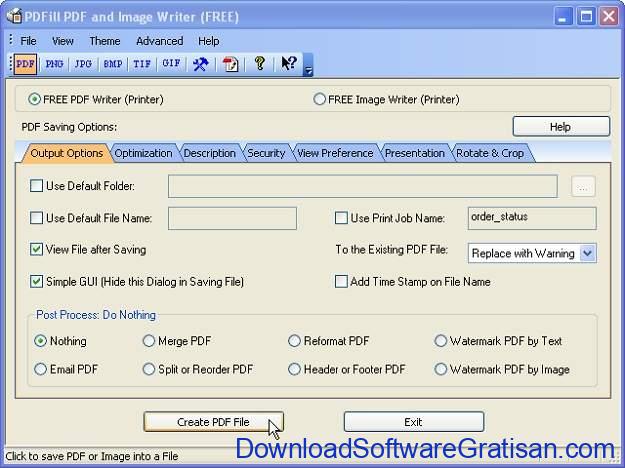Minimize the PDFill window
The width and height of the screenshot is (625, 468).
(x=563, y=17)
